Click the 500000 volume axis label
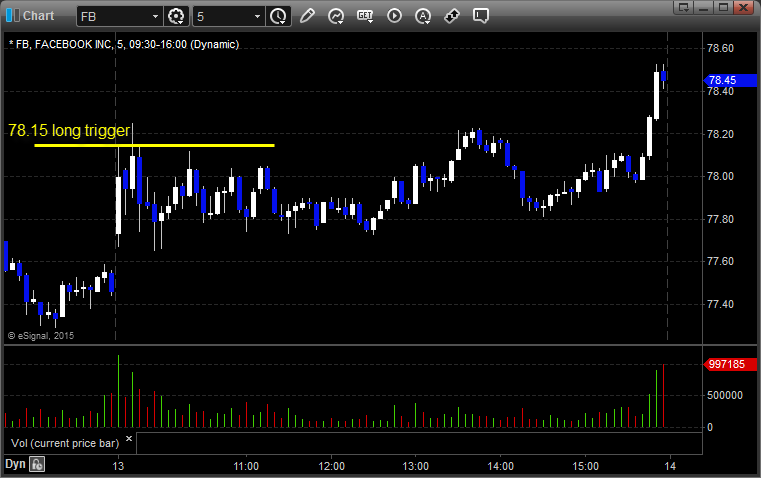 click(x=725, y=396)
